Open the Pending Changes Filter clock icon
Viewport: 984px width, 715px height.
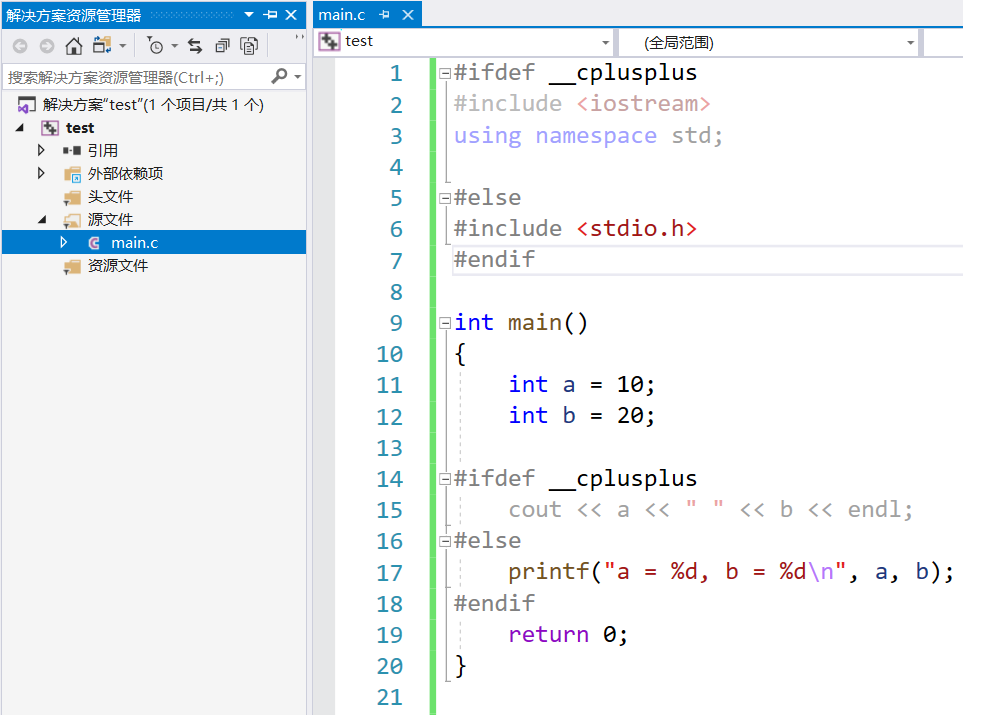(x=157, y=45)
